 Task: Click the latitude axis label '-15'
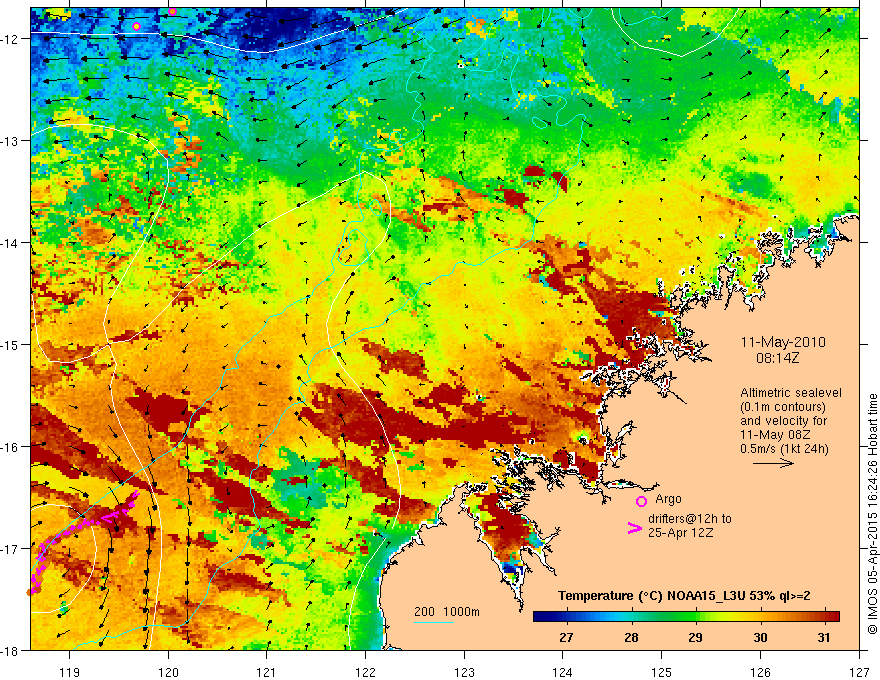(x=11, y=344)
